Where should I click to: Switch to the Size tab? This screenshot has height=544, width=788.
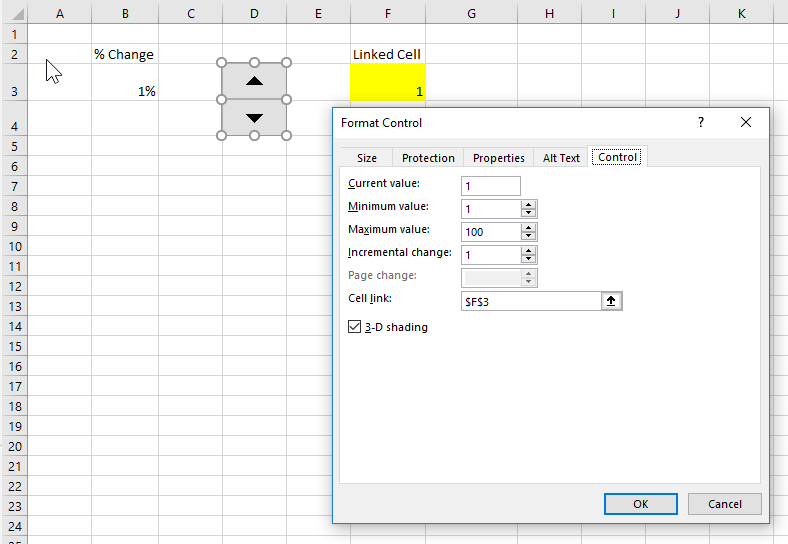point(367,158)
